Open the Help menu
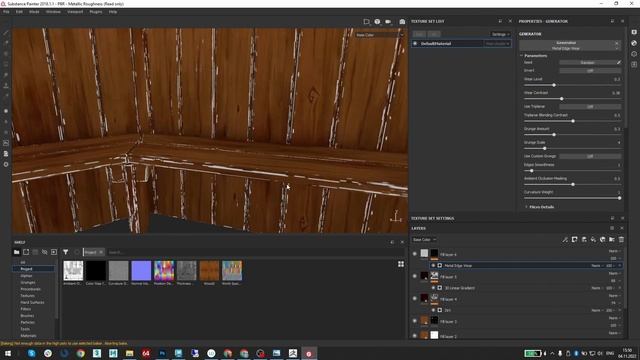Viewport: 640px width, 360px height. pos(113,12)
